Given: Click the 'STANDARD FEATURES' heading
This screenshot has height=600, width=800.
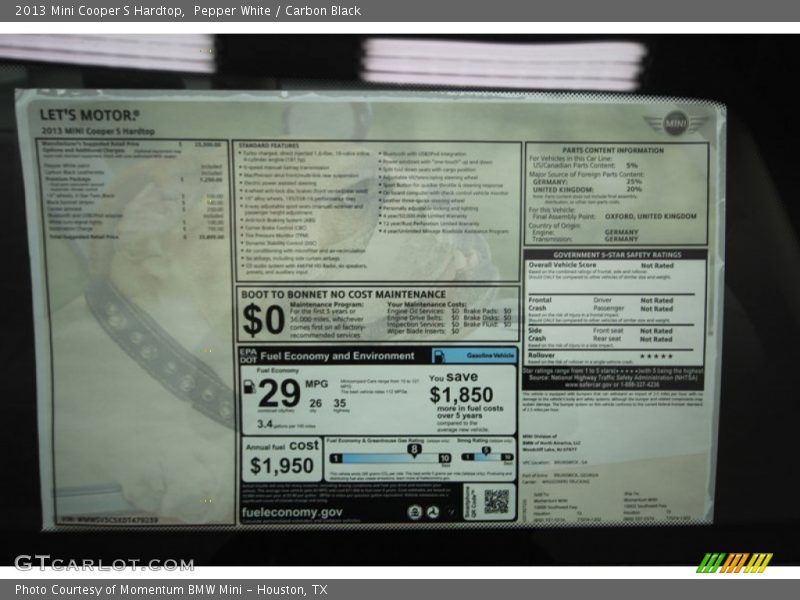Looking at the screenshot, I should (269, 146).
